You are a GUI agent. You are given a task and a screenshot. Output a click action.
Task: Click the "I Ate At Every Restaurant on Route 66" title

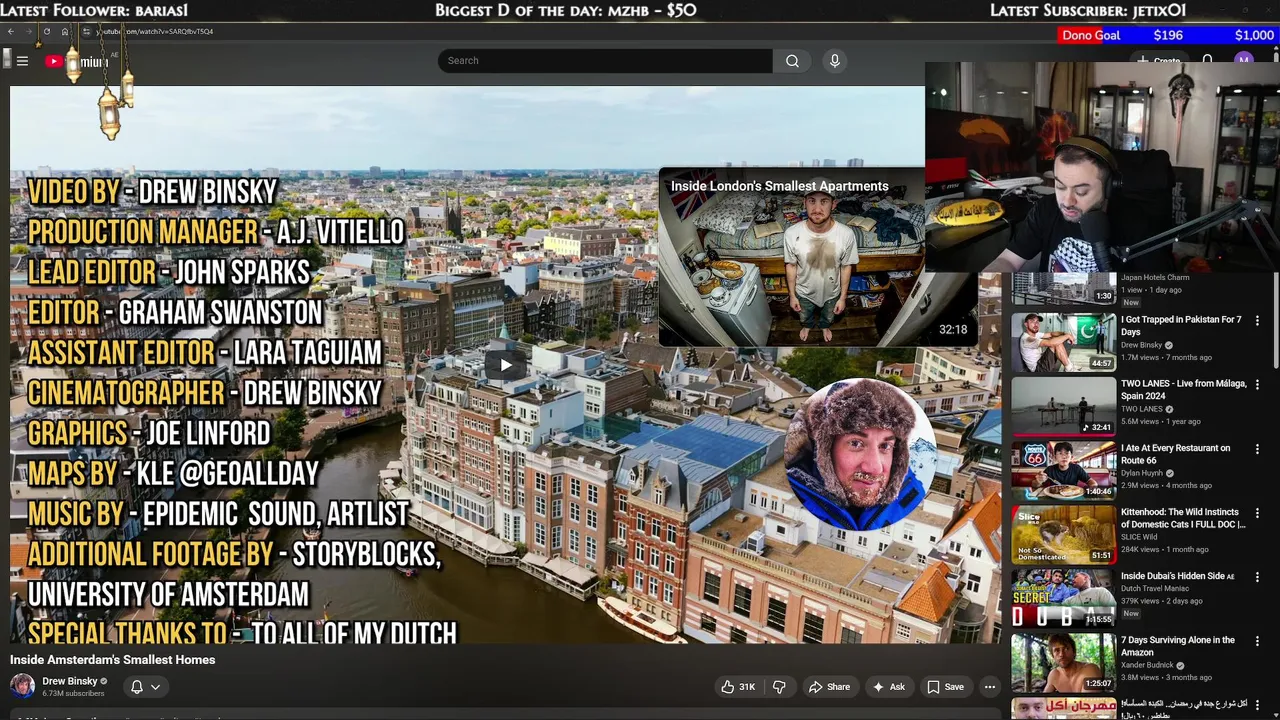tap(1176, 454)
